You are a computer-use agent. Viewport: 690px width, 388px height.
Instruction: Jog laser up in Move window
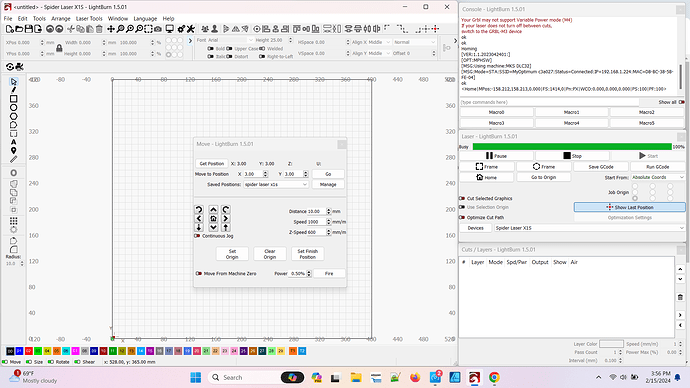coord(213,209)
